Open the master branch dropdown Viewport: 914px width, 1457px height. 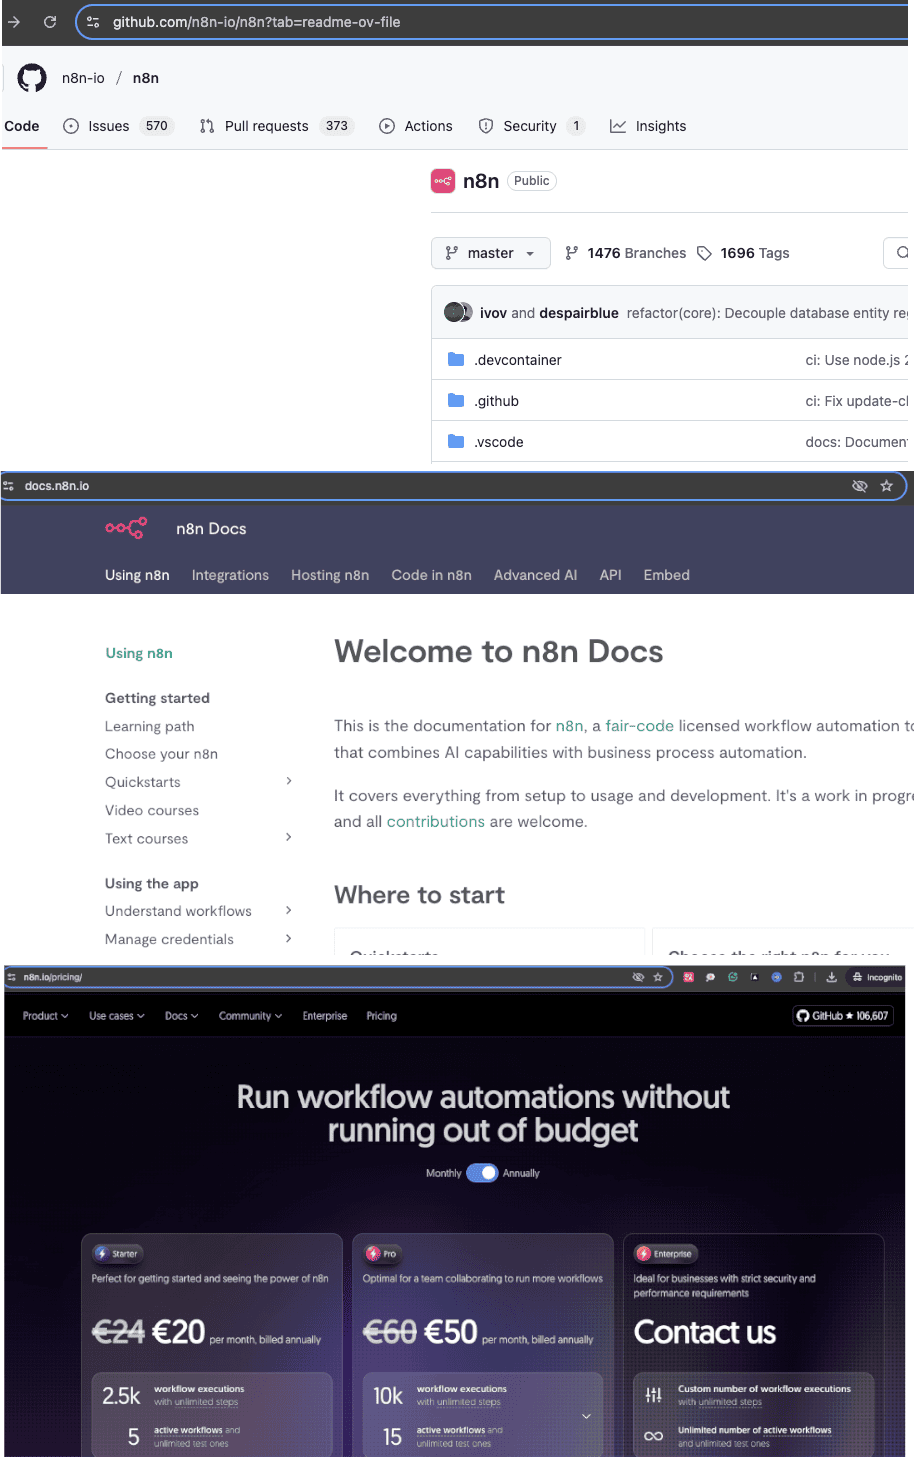491,253
